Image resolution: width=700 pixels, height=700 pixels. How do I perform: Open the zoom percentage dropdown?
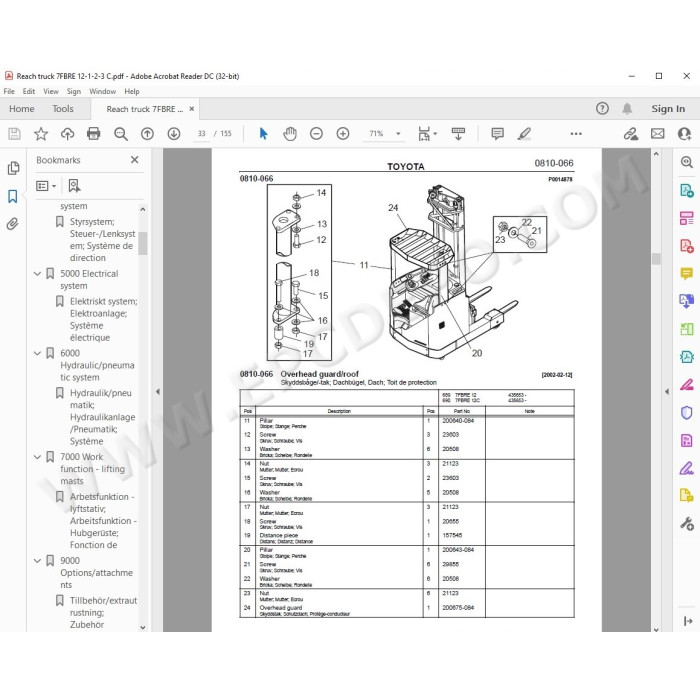tap(398, 133)
